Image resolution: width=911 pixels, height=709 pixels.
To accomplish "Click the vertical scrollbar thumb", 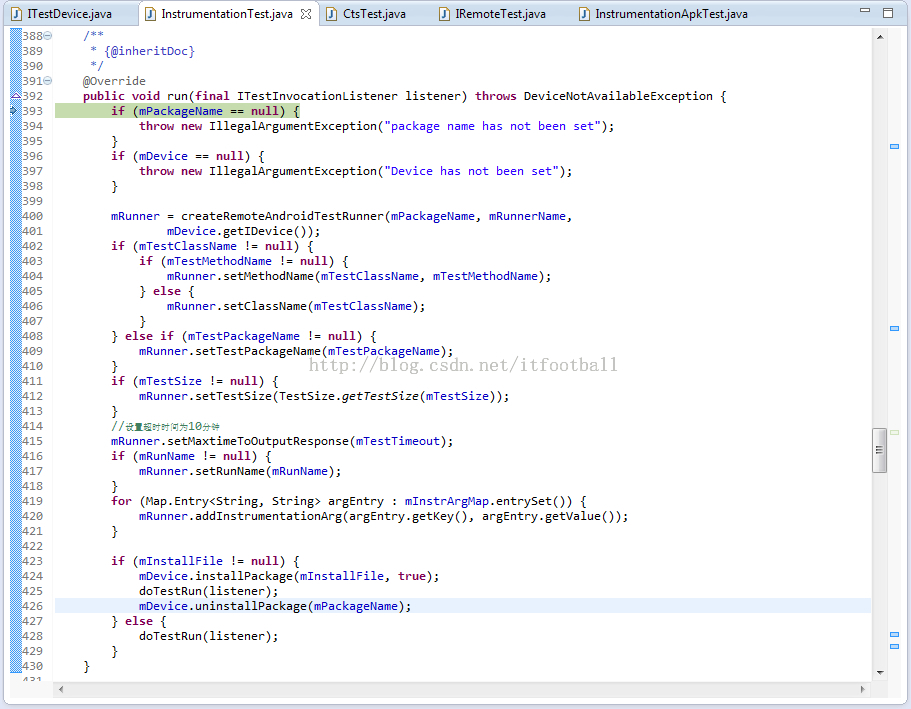I will [879, 450].
